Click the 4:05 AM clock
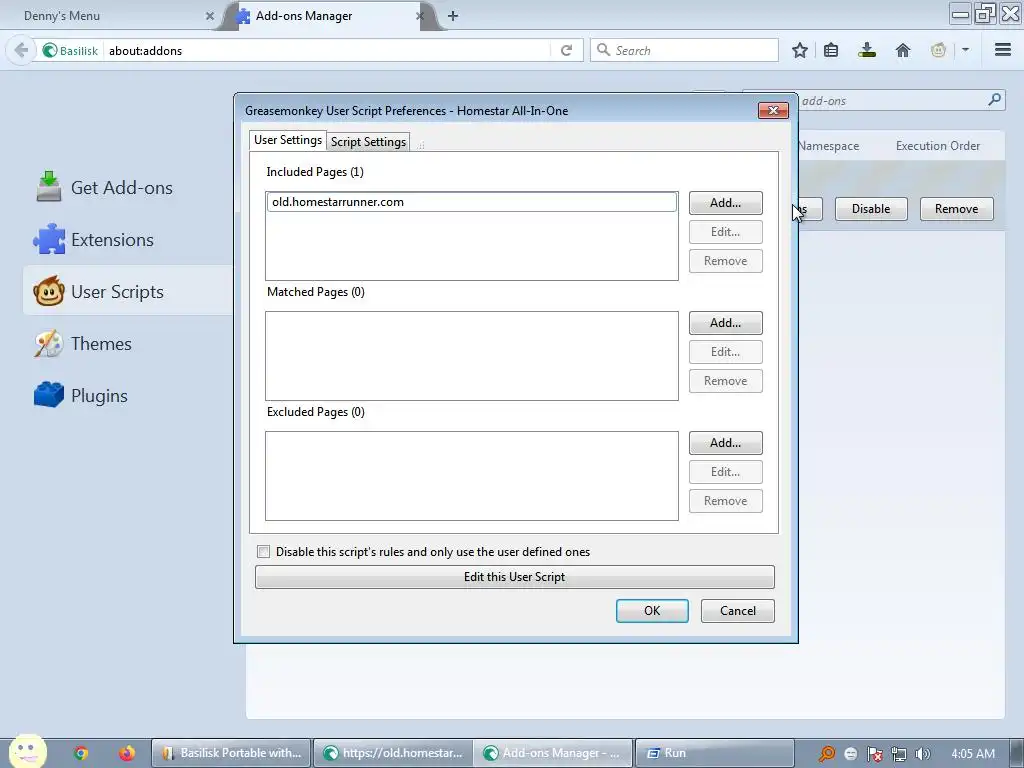 (x=973, y=754)
